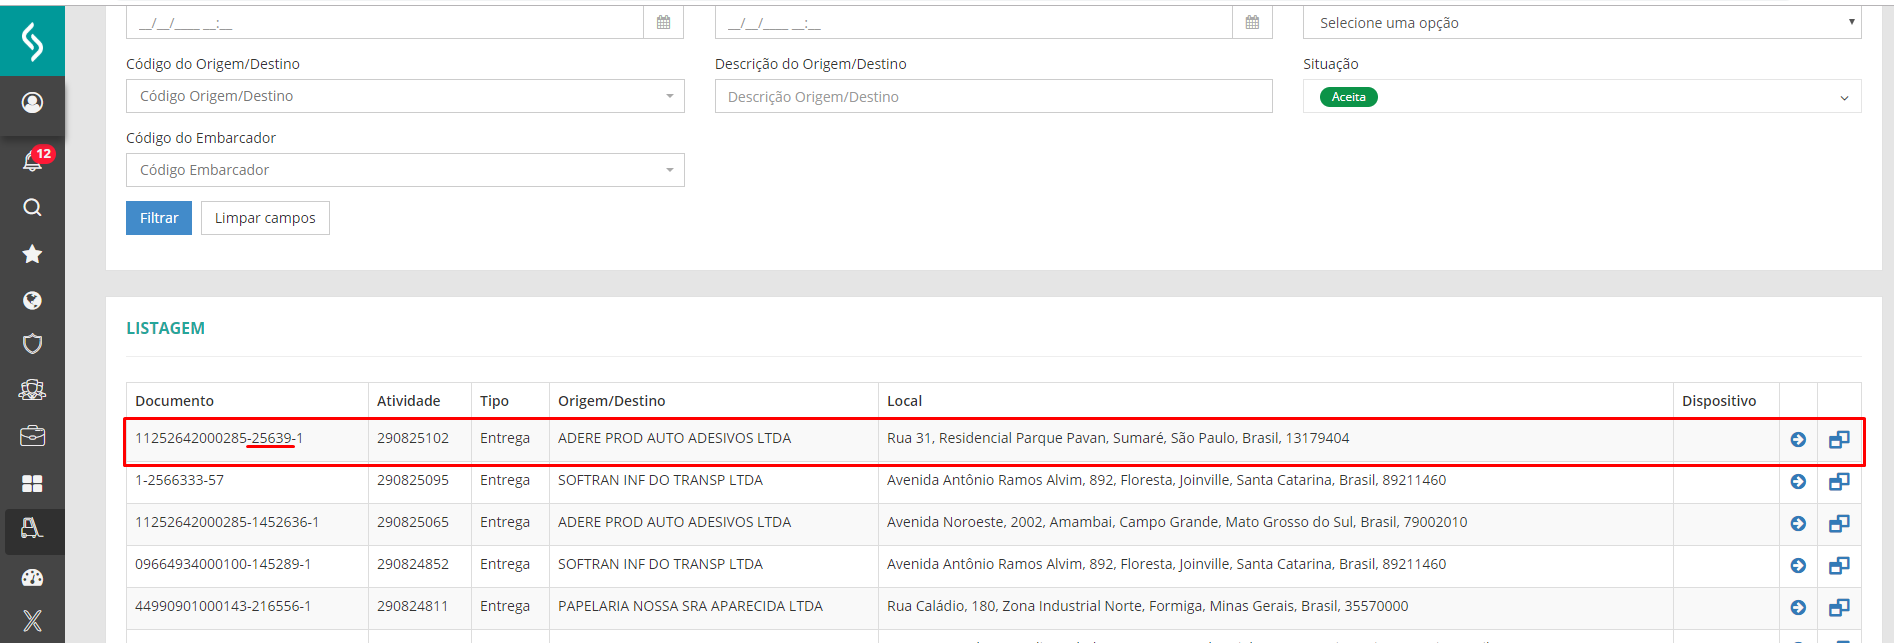Open the search magnifier in the sidebar

pos(33,207)
